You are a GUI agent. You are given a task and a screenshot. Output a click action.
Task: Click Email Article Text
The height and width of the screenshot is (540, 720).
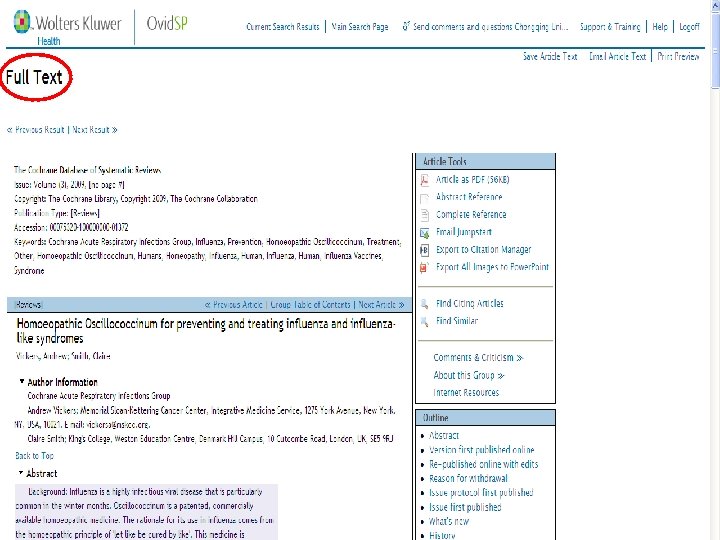(618, 56)
